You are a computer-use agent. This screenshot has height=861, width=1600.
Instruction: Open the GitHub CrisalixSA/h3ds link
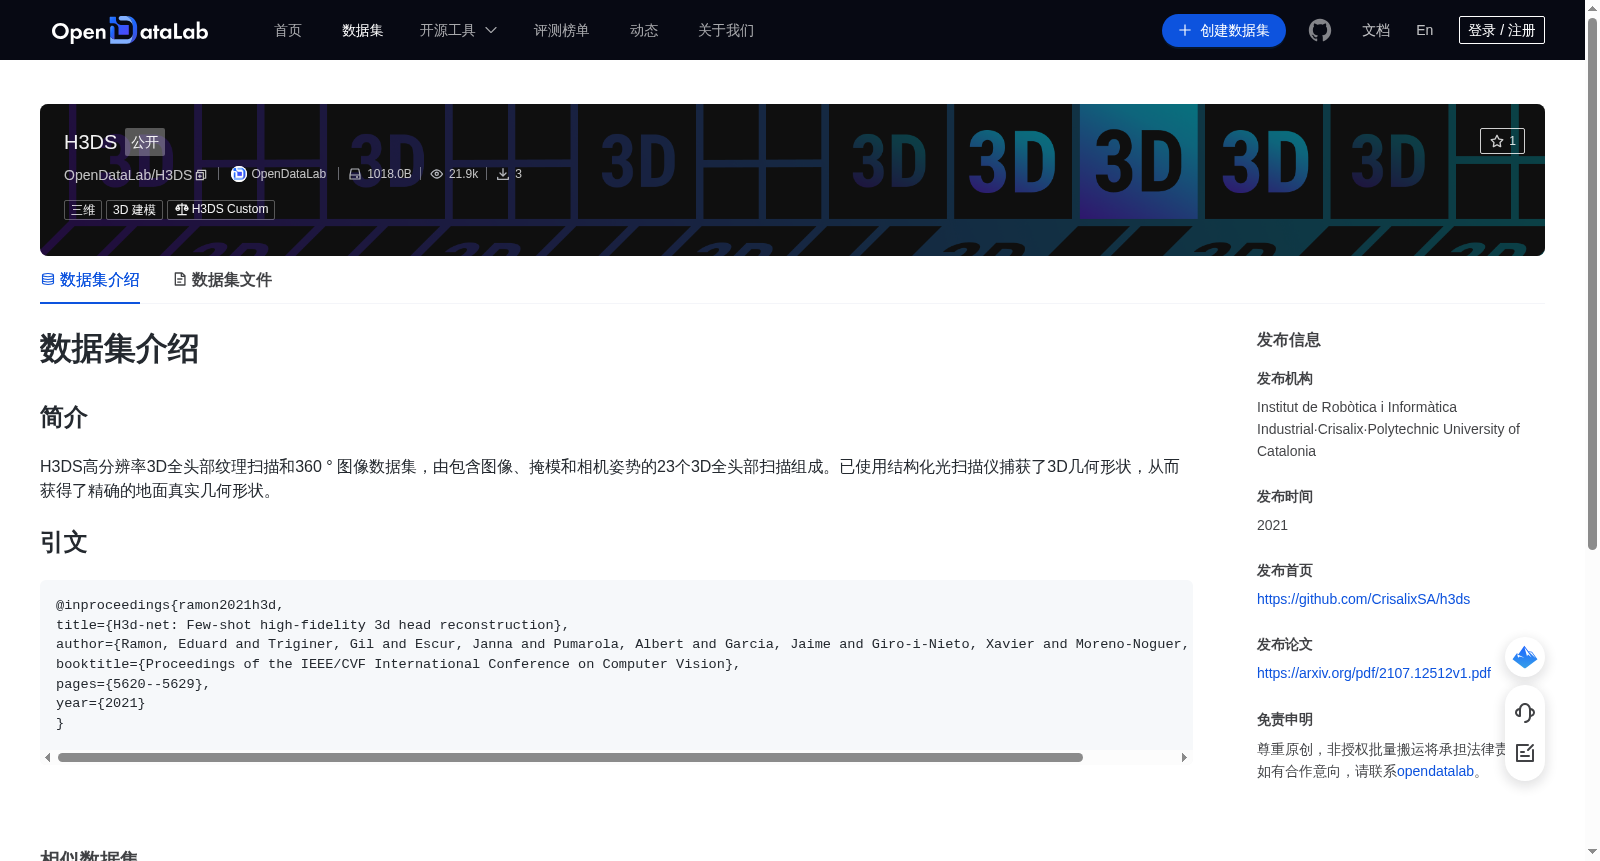click(x=1363, y=599)
